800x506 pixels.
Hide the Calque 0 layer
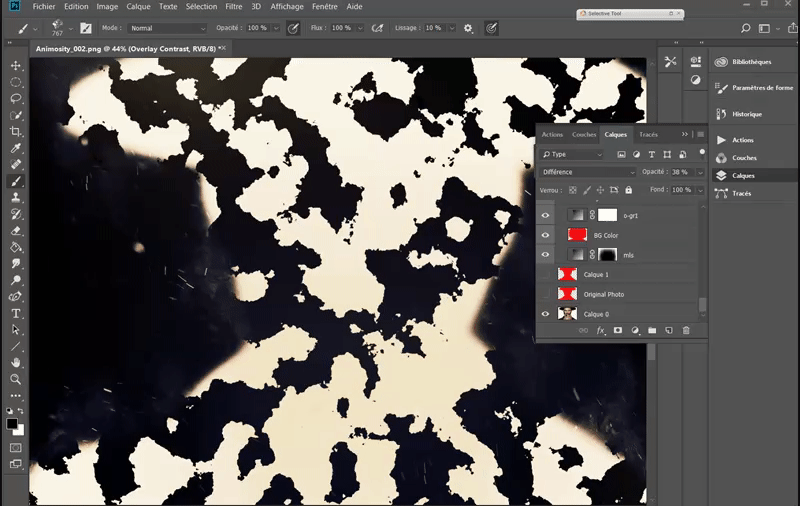[545, 314]
